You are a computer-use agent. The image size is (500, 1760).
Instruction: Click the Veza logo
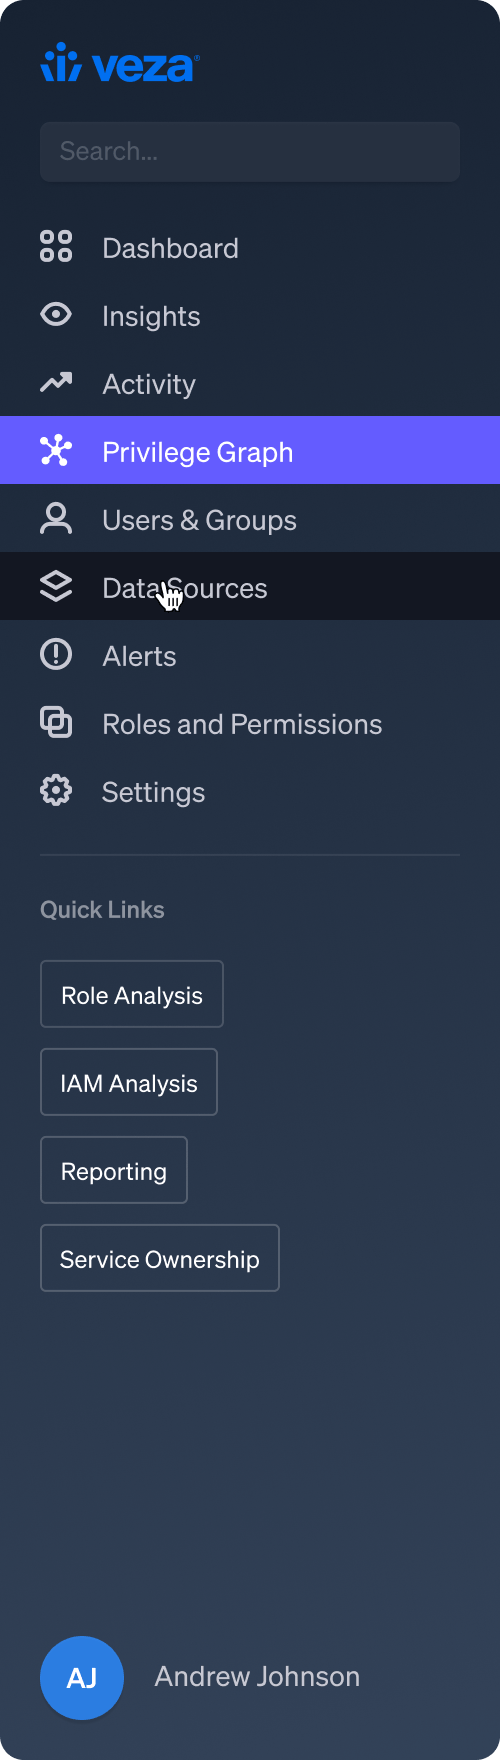pyautogui.click(x=120, y=63)
